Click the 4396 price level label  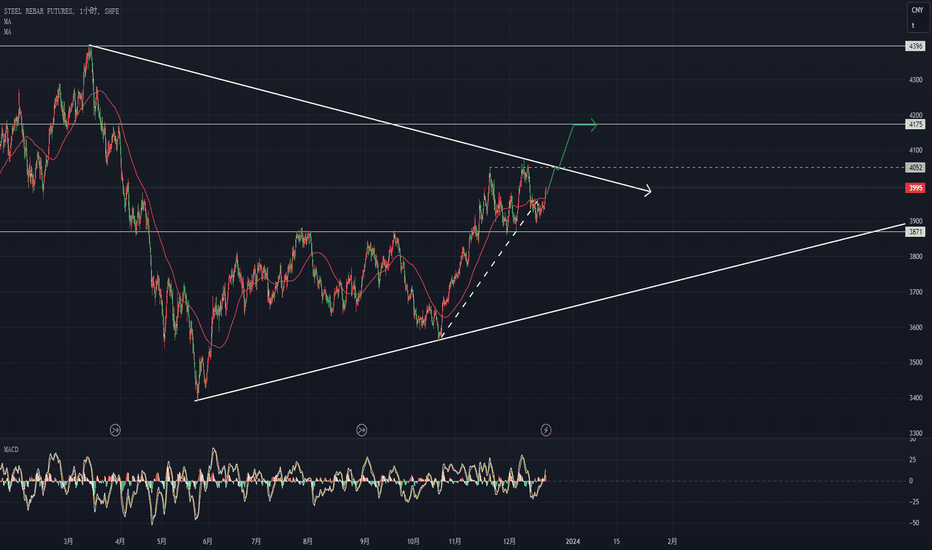coord(915,46)
